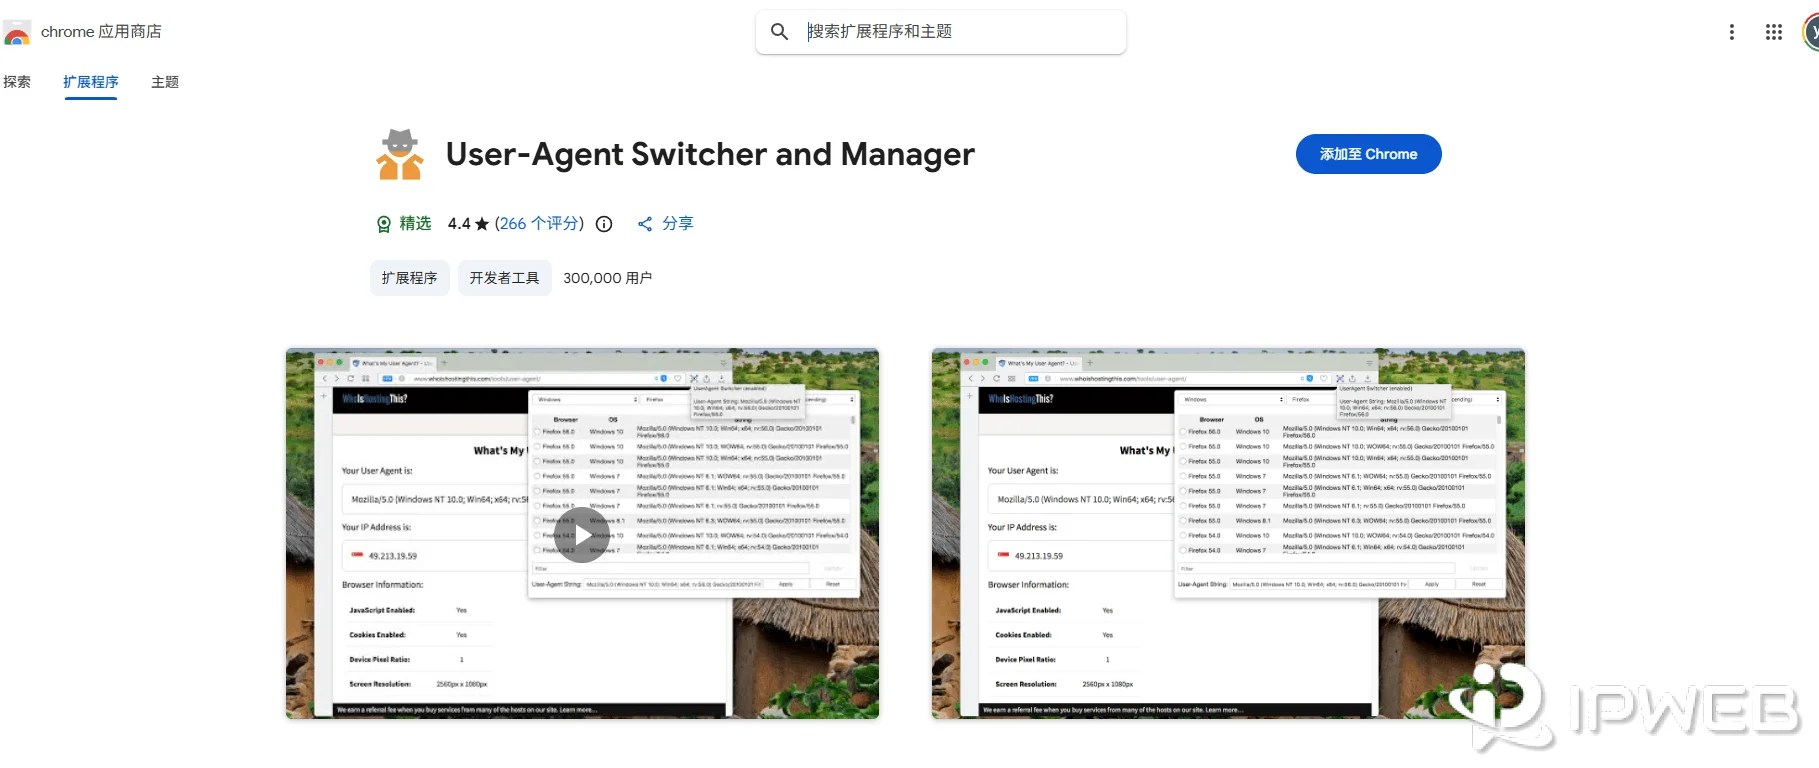Viewport: 1819px width, 768px height.
Task: Click the User-Agent Switcher extension icon
Action: click(400, 154)
